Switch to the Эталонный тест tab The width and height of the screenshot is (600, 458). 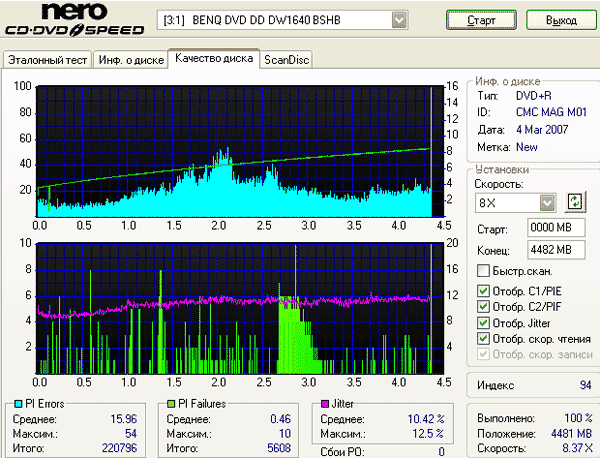tap(47, 60)
